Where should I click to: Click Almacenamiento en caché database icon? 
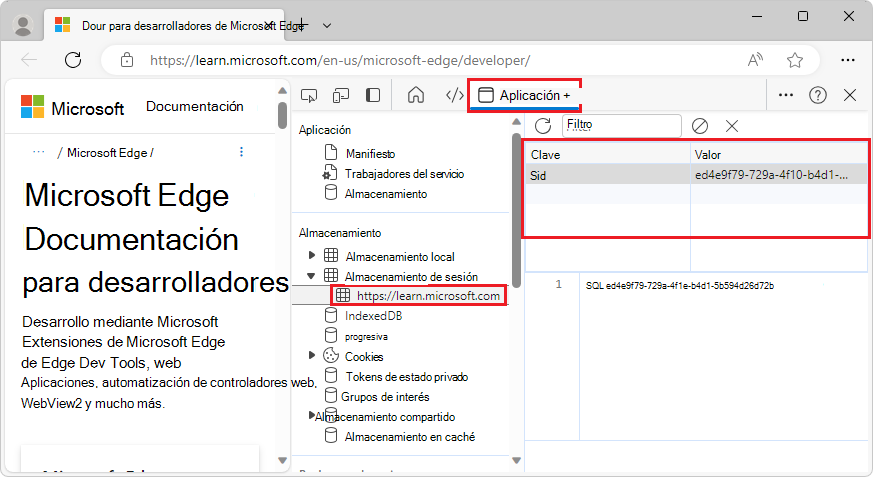coord(331,435)
